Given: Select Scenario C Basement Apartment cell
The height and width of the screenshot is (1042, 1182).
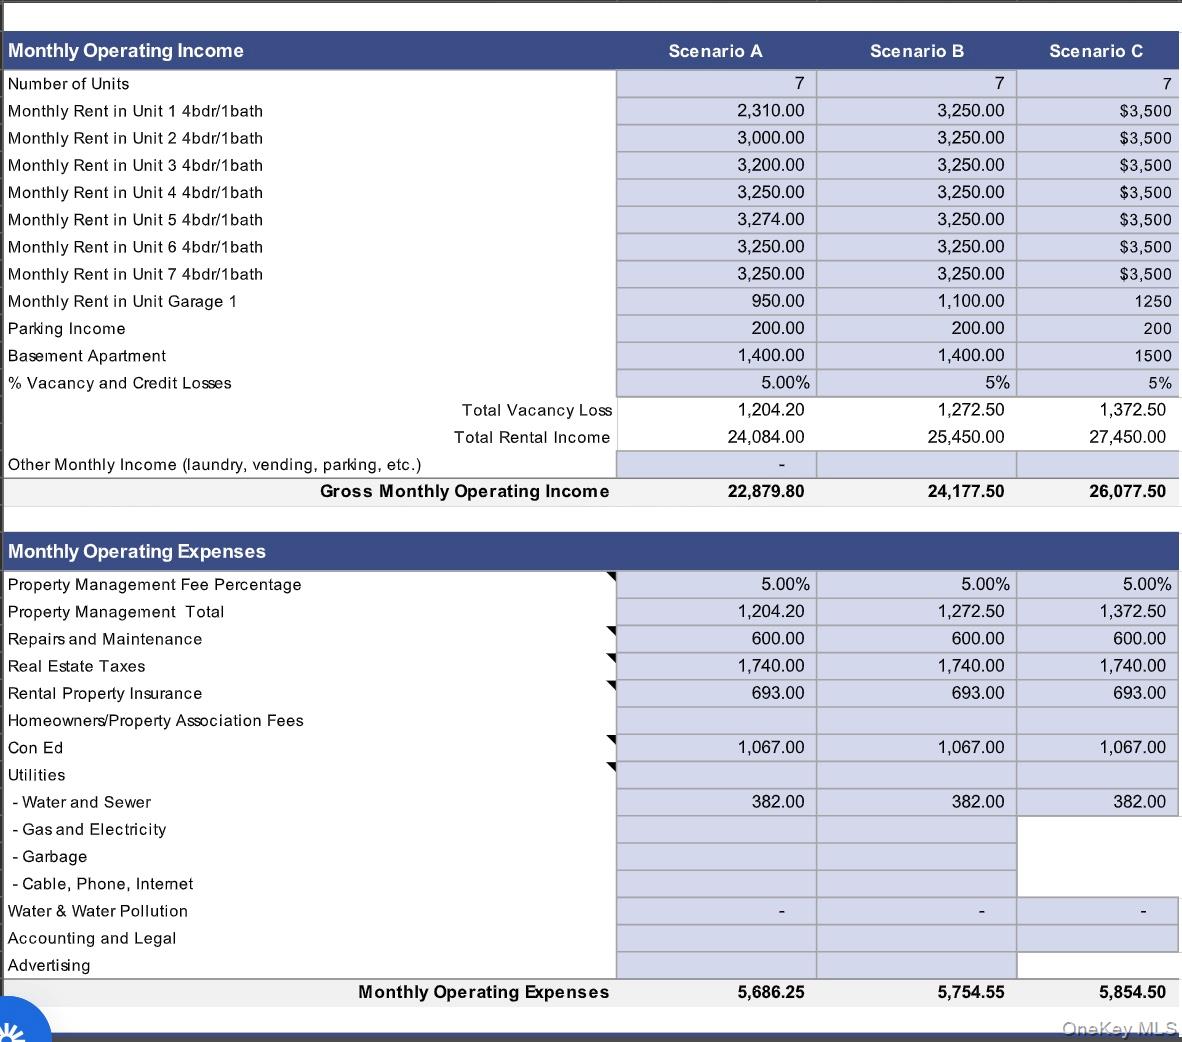Looking at the screenshot, I should pyautogui.click(x=1096, y=356).
